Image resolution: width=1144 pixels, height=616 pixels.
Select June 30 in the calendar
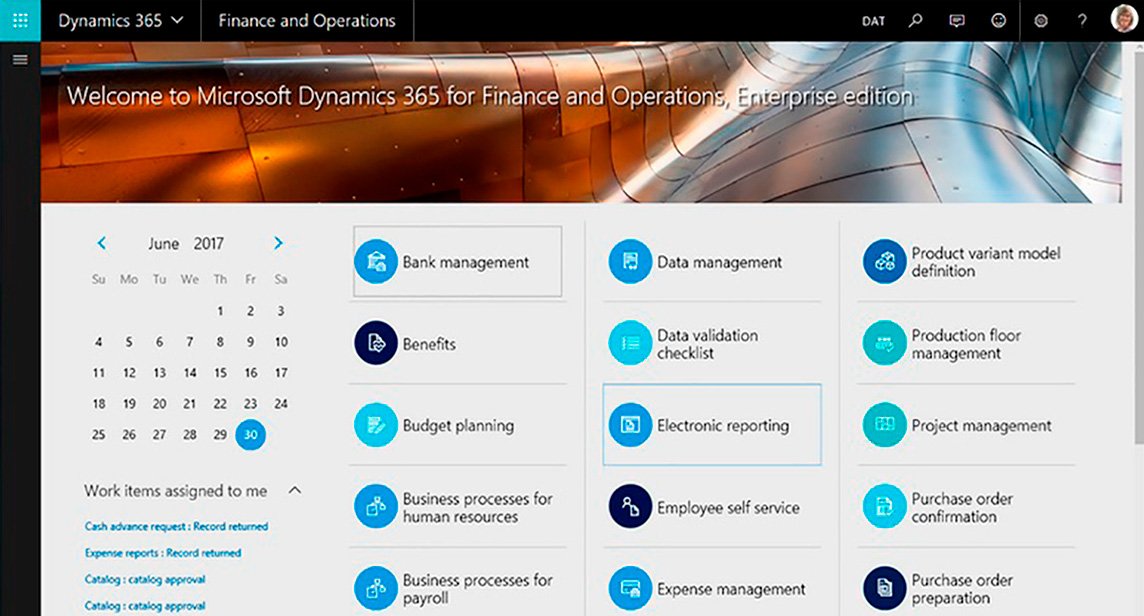[x=250, y=434]
